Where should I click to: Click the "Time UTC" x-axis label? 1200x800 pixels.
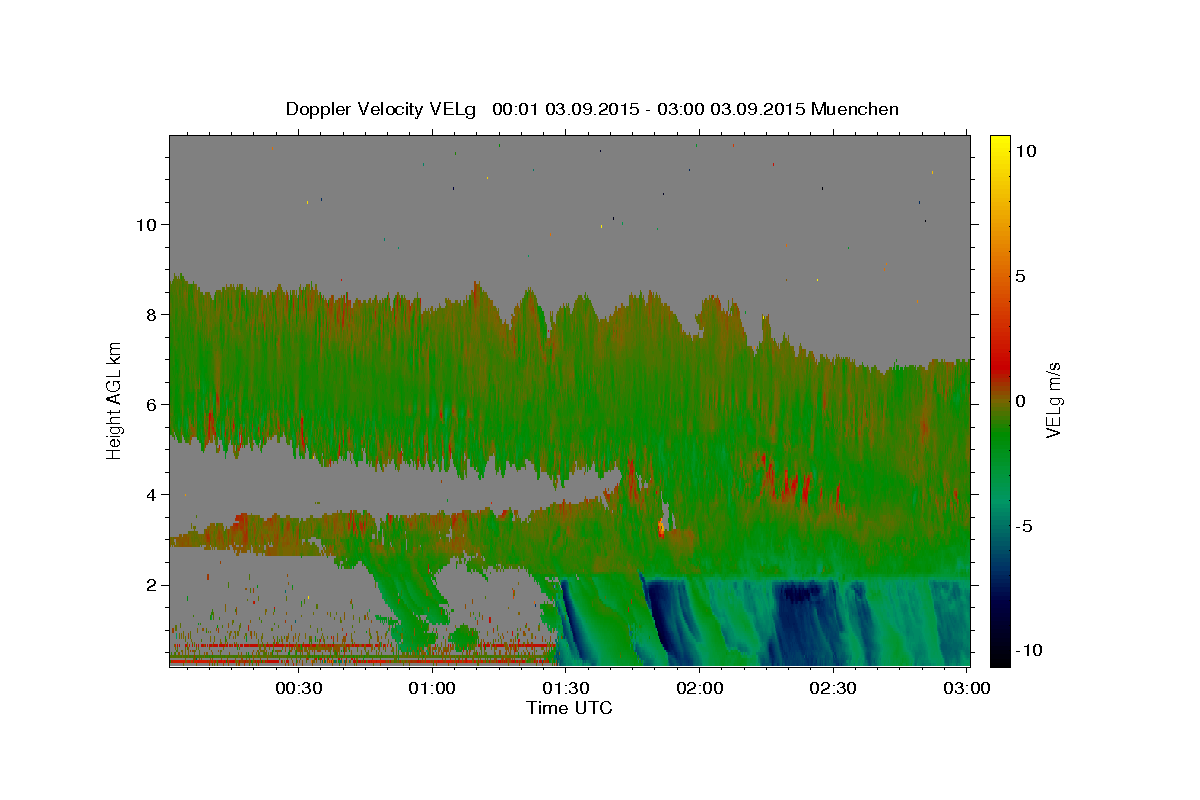(x=569, y=708)
